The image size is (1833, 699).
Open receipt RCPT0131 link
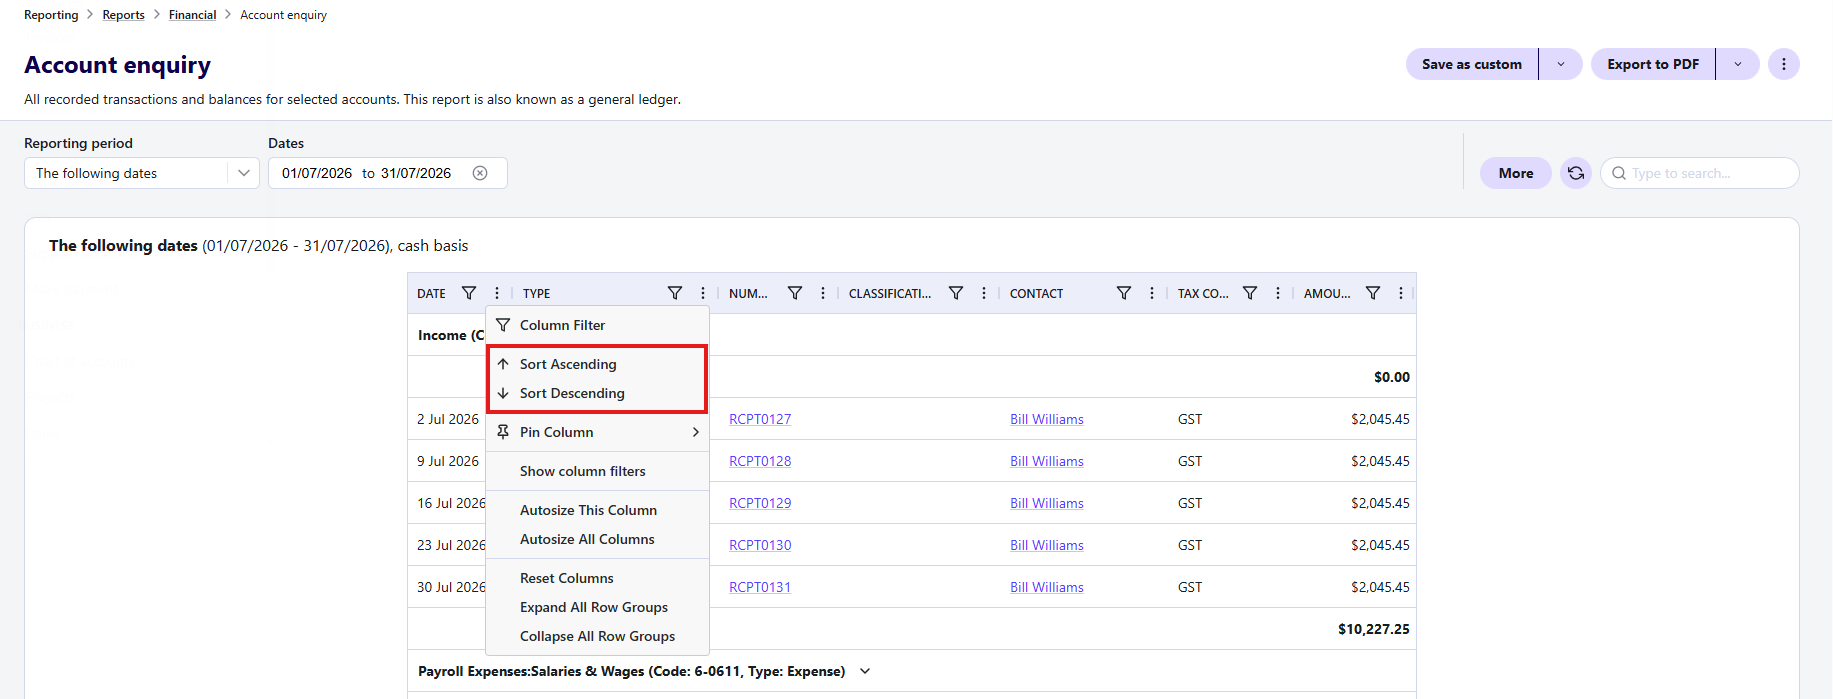click(x=760, y=587)
